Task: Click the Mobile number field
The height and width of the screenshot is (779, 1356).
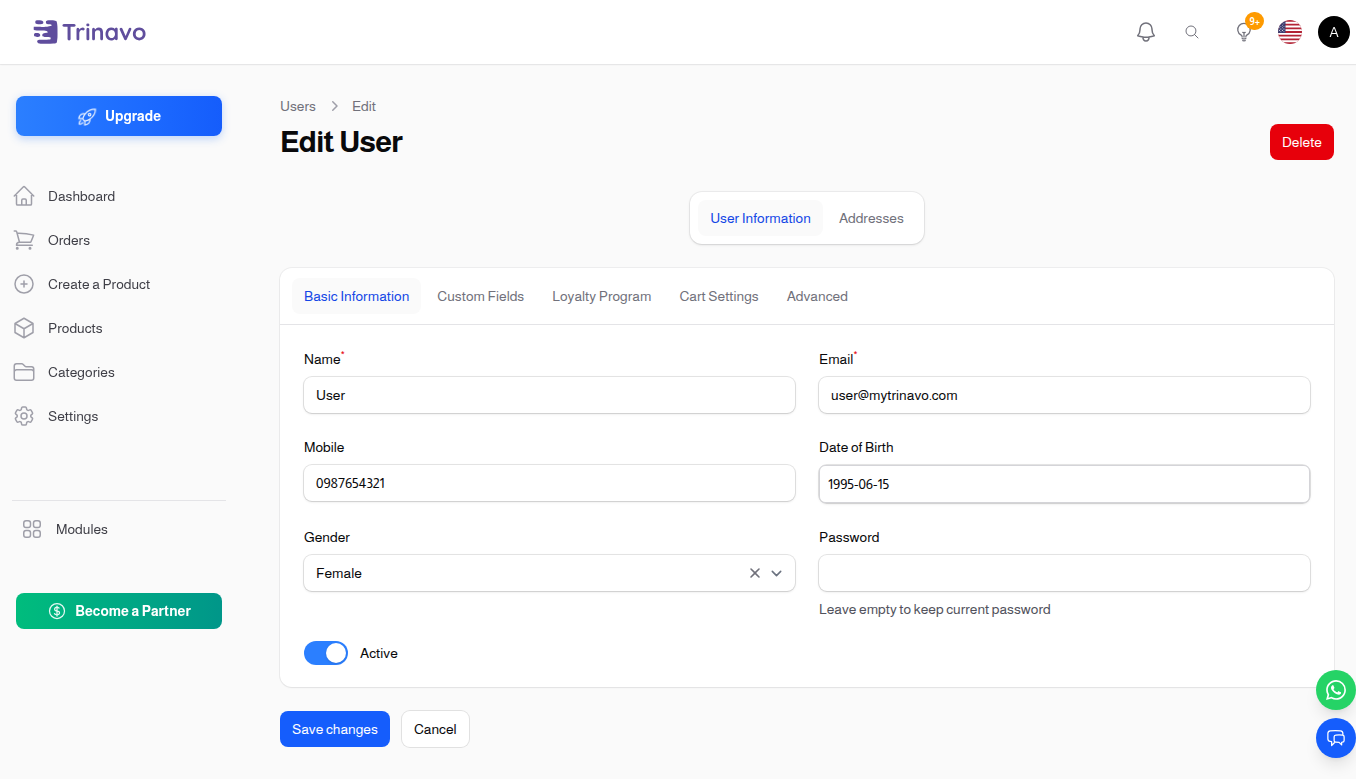Action: tap(549, 483)
